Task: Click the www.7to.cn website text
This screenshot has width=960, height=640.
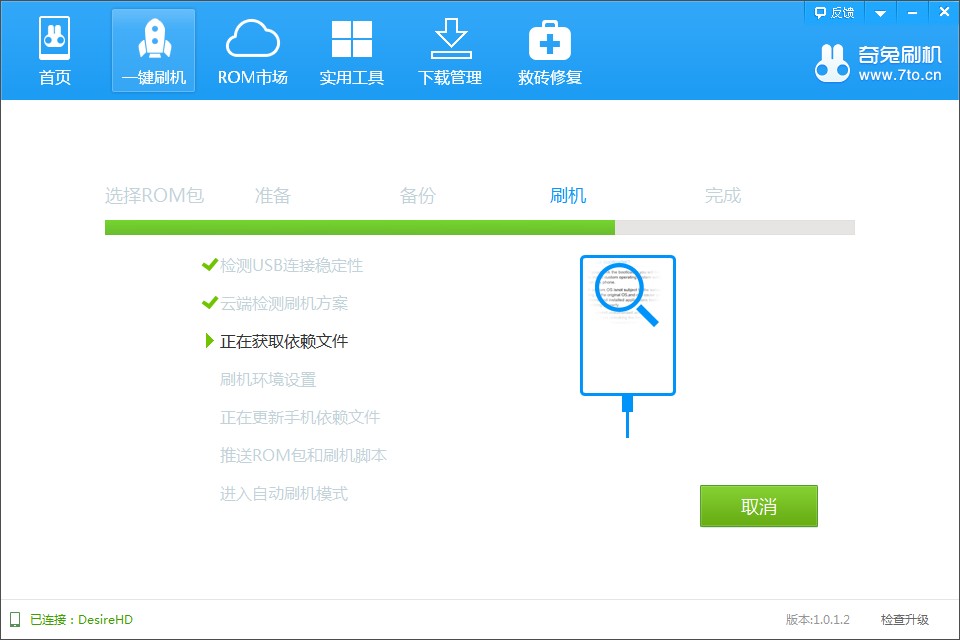Action: [899, 75]
